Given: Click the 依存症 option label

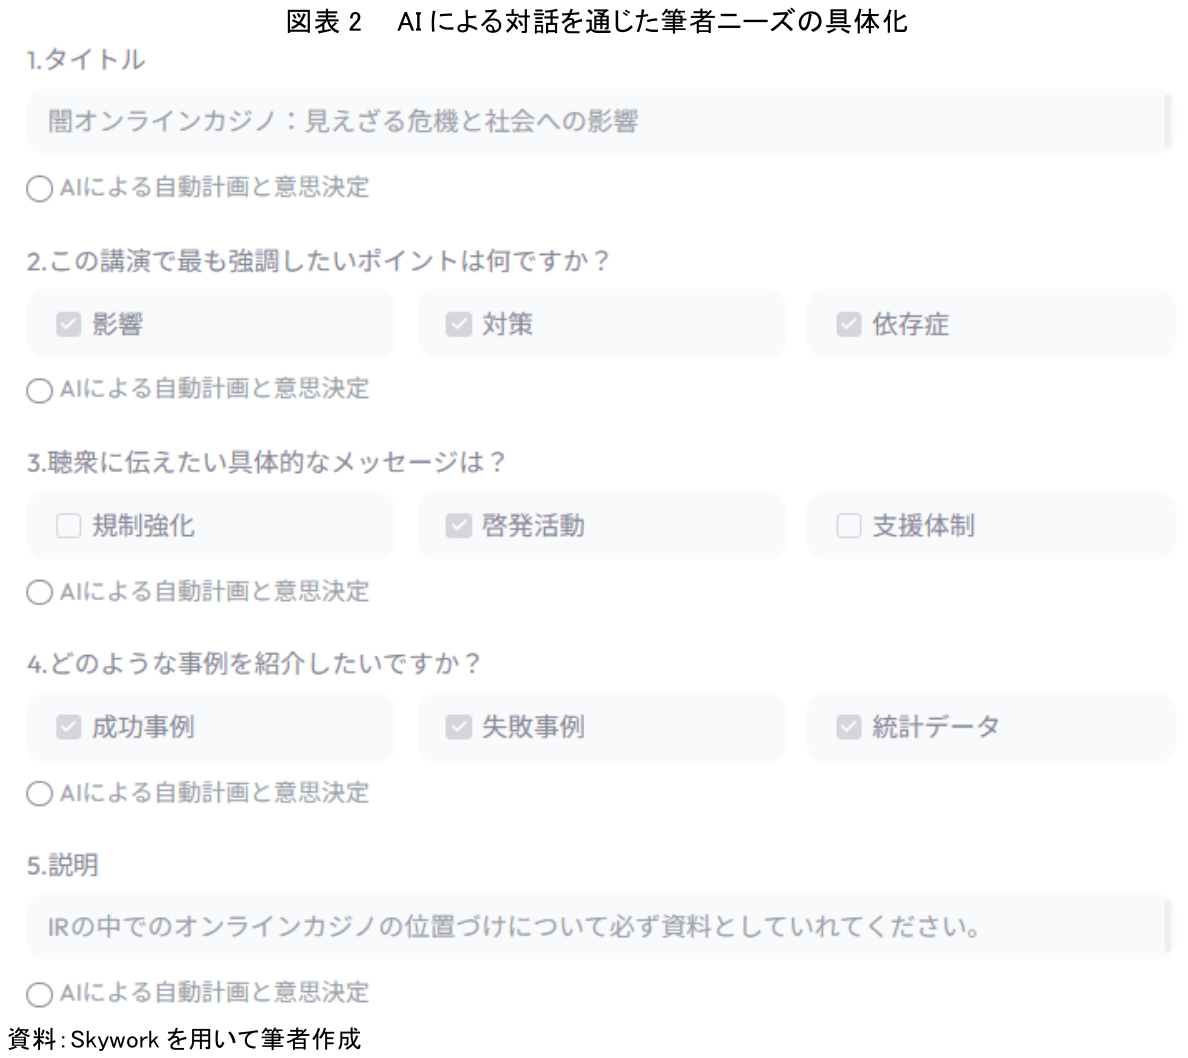Looking at the screenshot, I should [x=910, y=324].
